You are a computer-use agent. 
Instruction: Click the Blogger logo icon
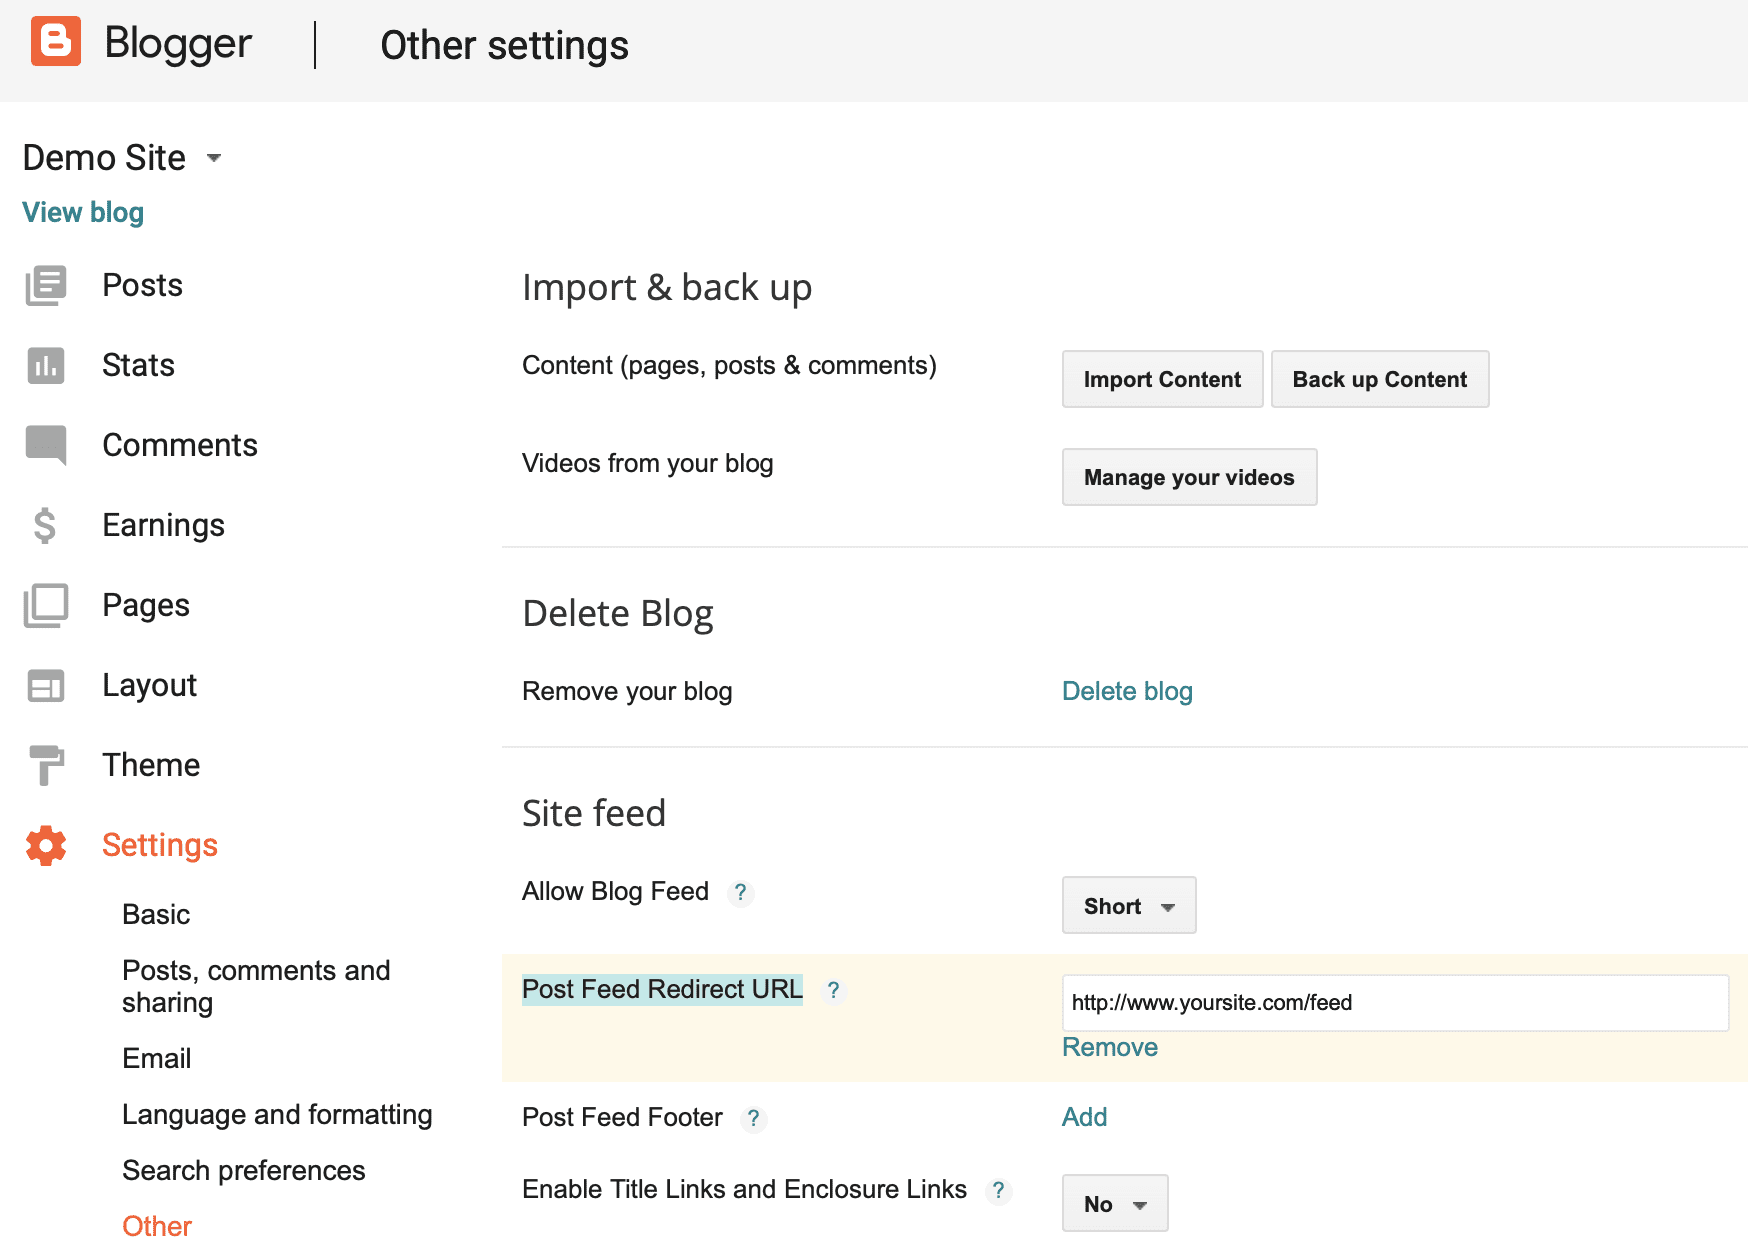tap(57, 42)
